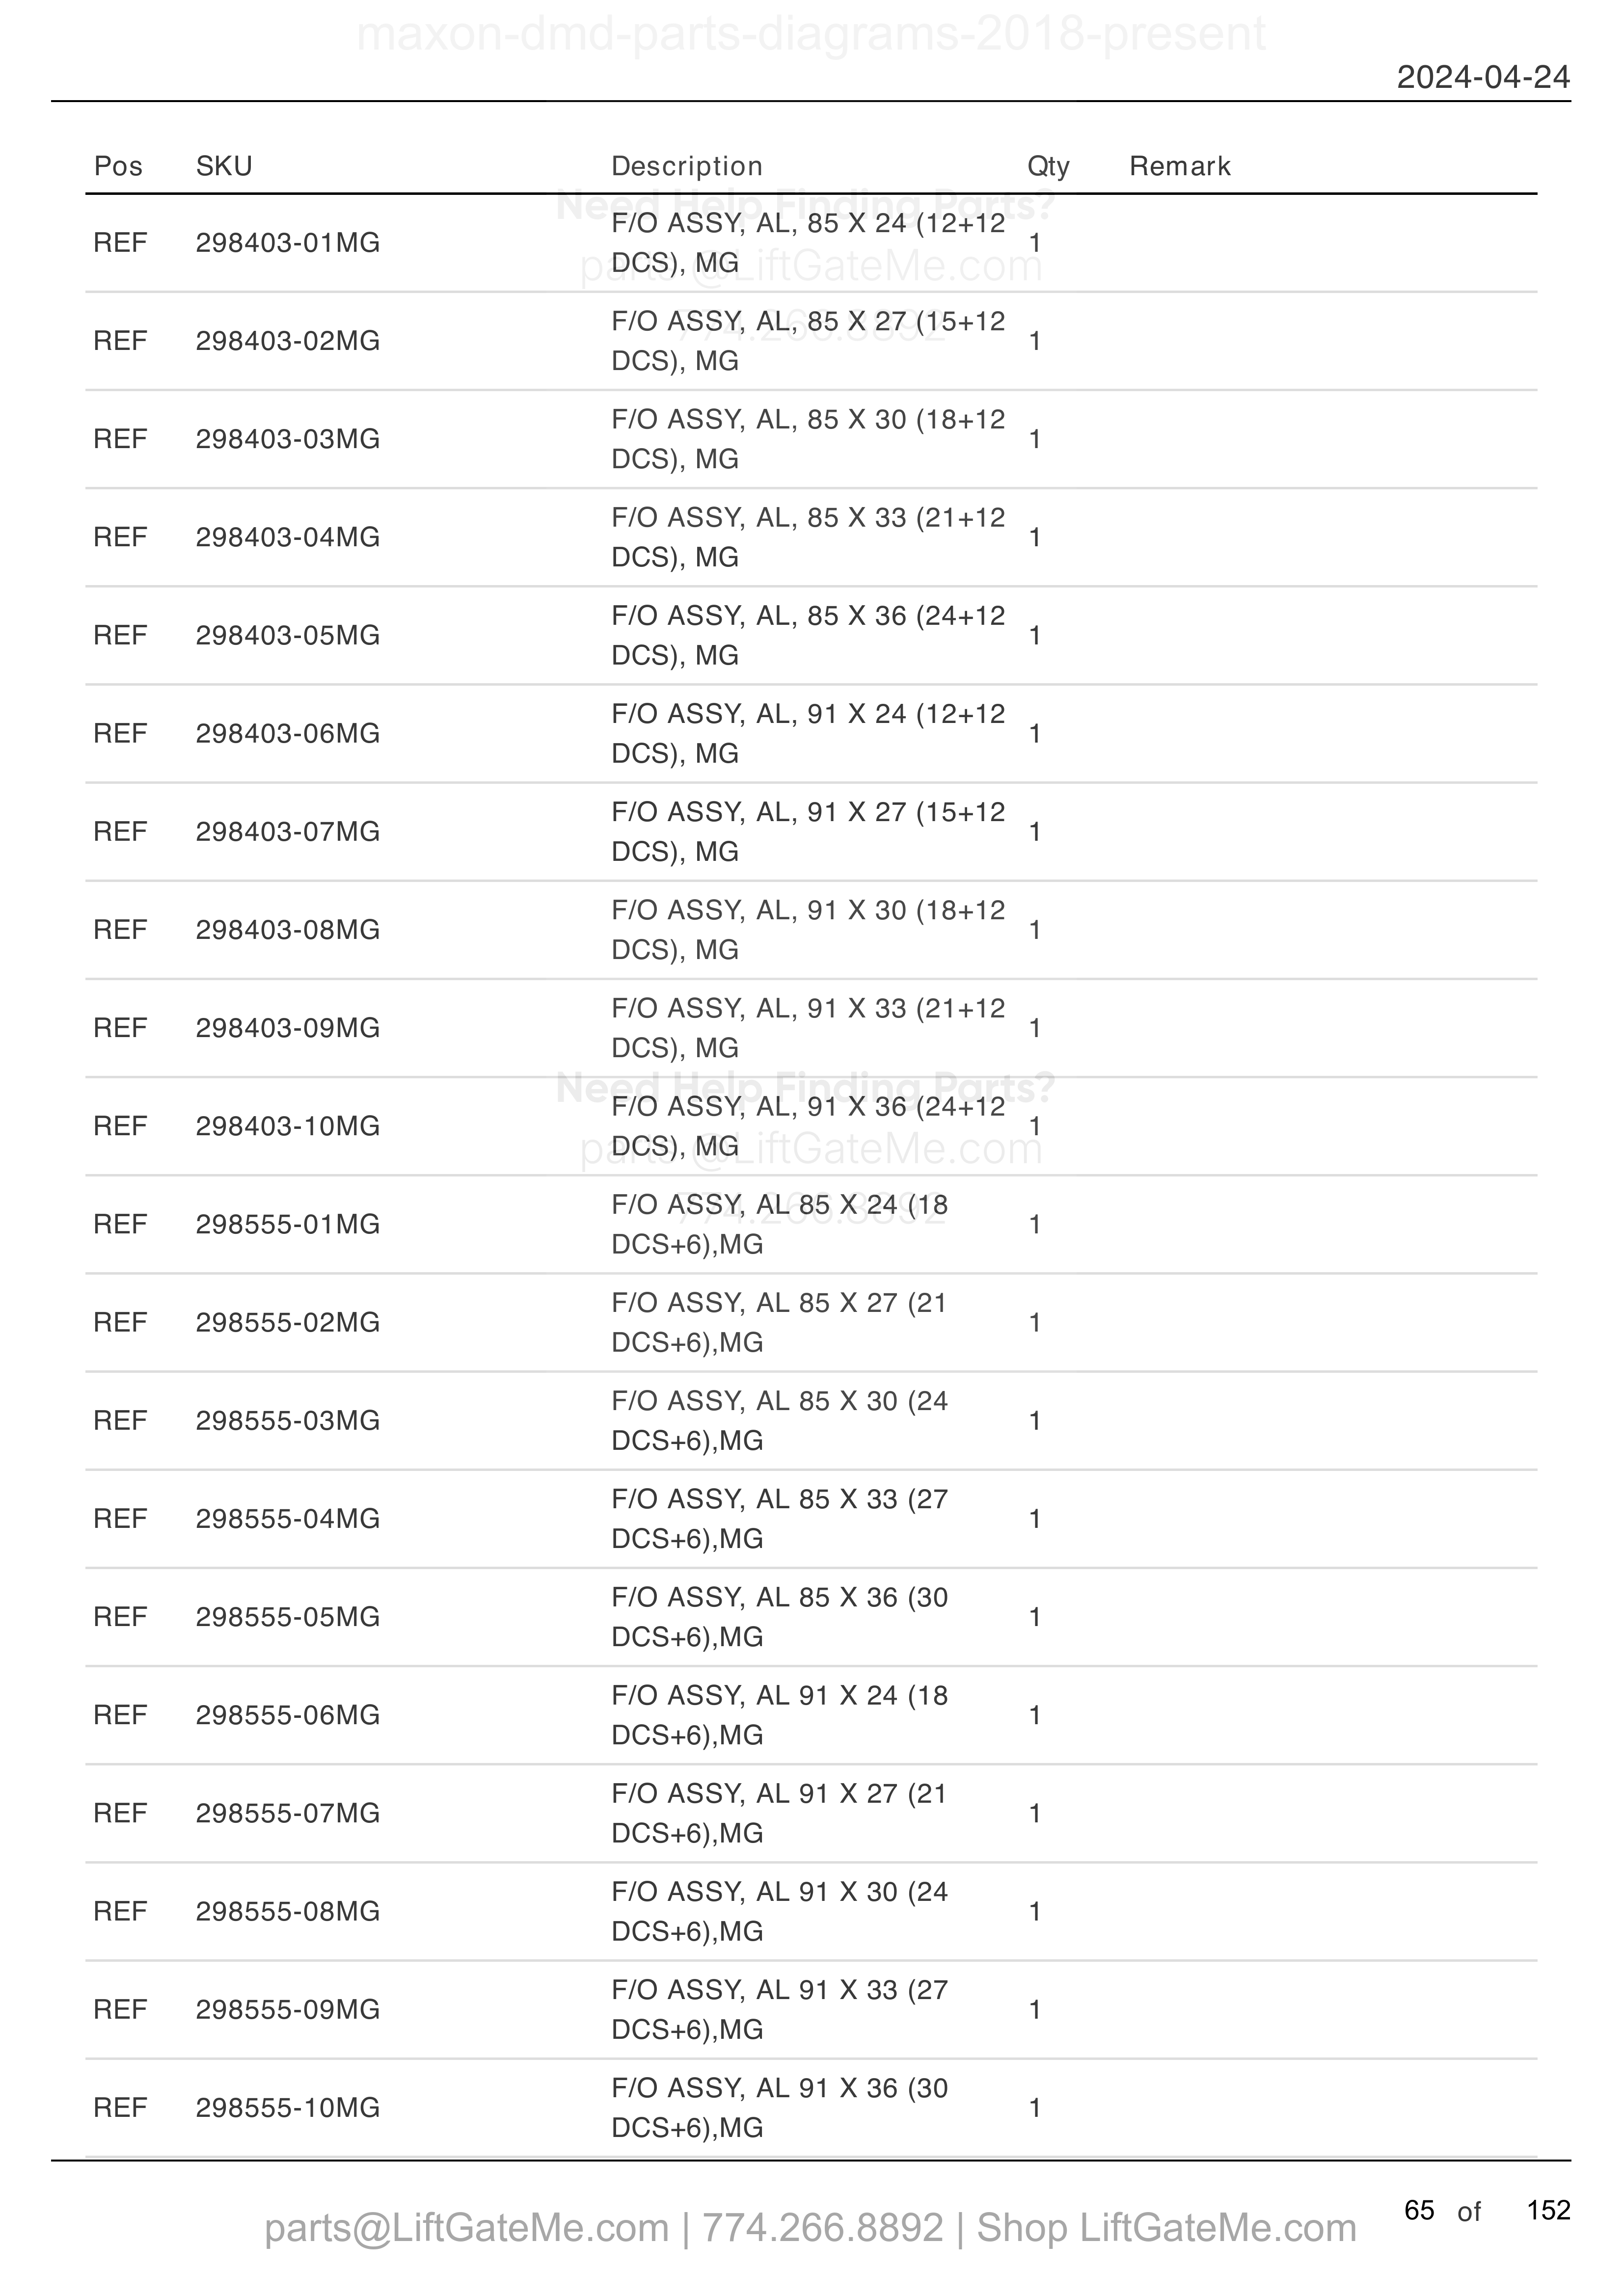Select SKU 298555-10MG in last row

coord(288,2107)
